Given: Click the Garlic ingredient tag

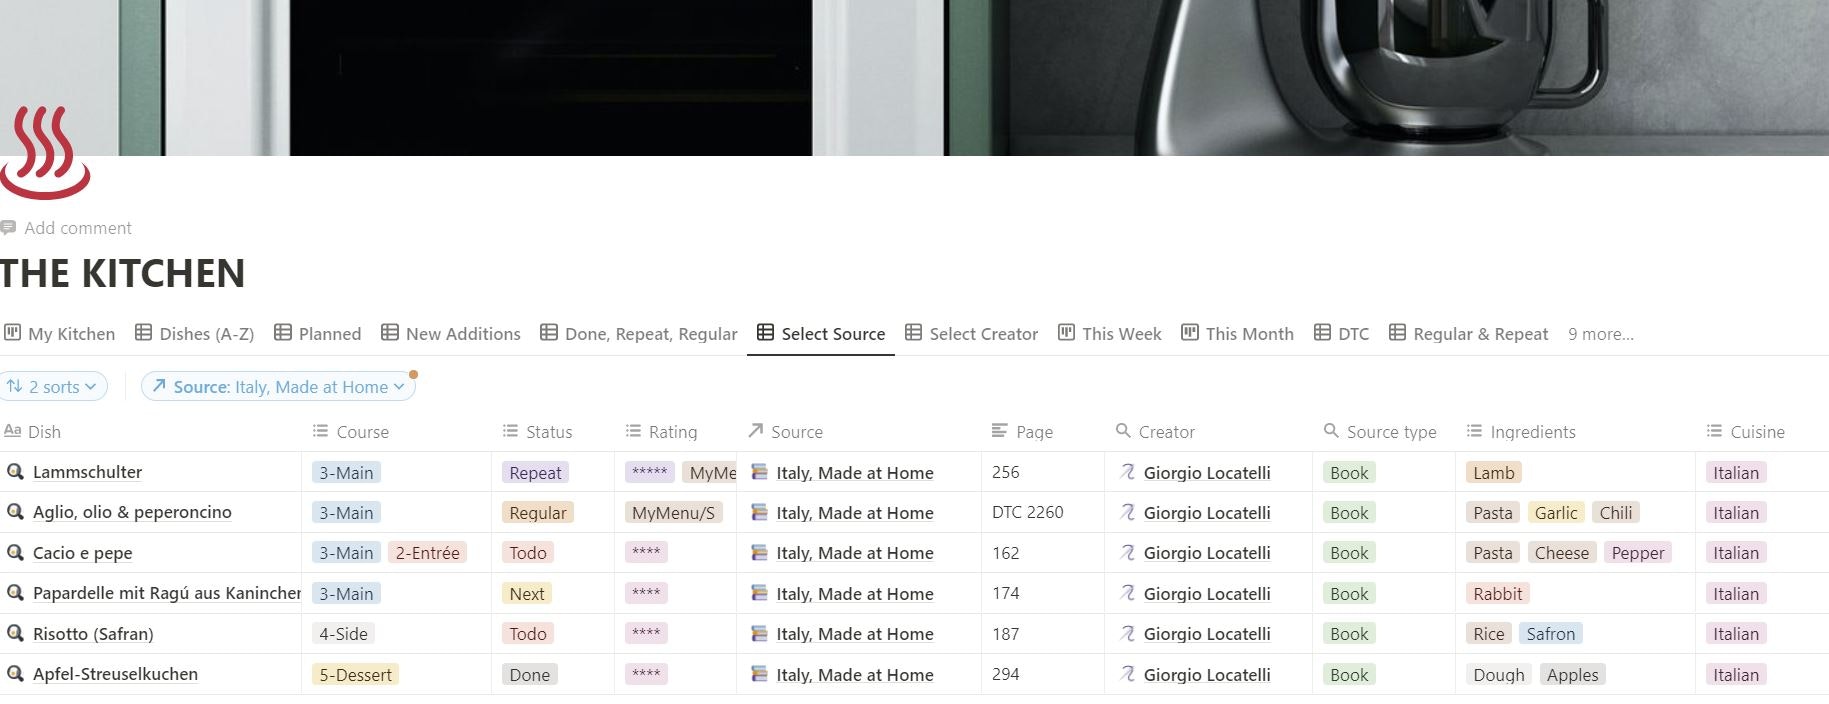Looking at the screenshot, I should (1556, 513).
